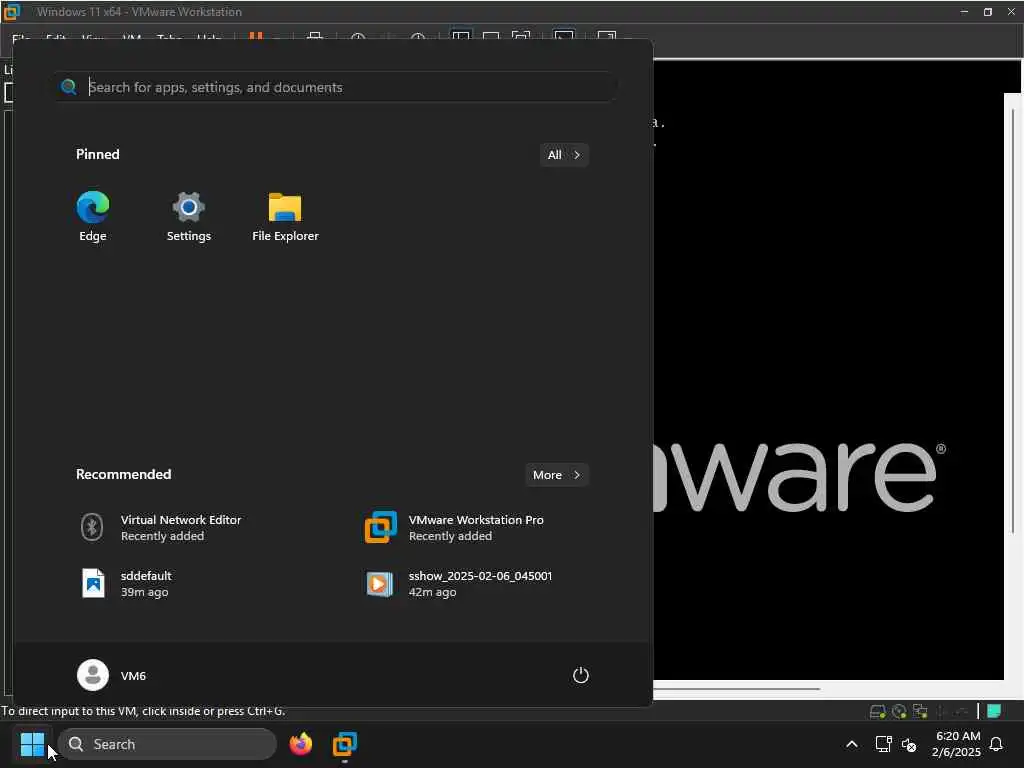Click the Start menu search field
The width and height of the screenshot is (1024, 768).
[x=336, y=87]
